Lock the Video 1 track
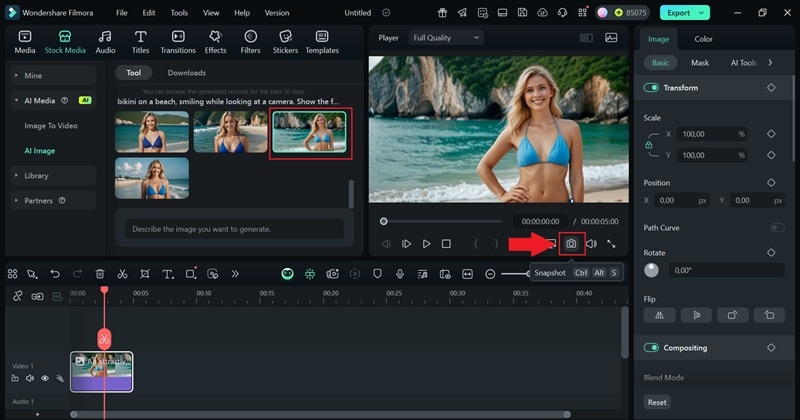Image resolution: width=800 pixels, height=420 pixels. (15, 378)
